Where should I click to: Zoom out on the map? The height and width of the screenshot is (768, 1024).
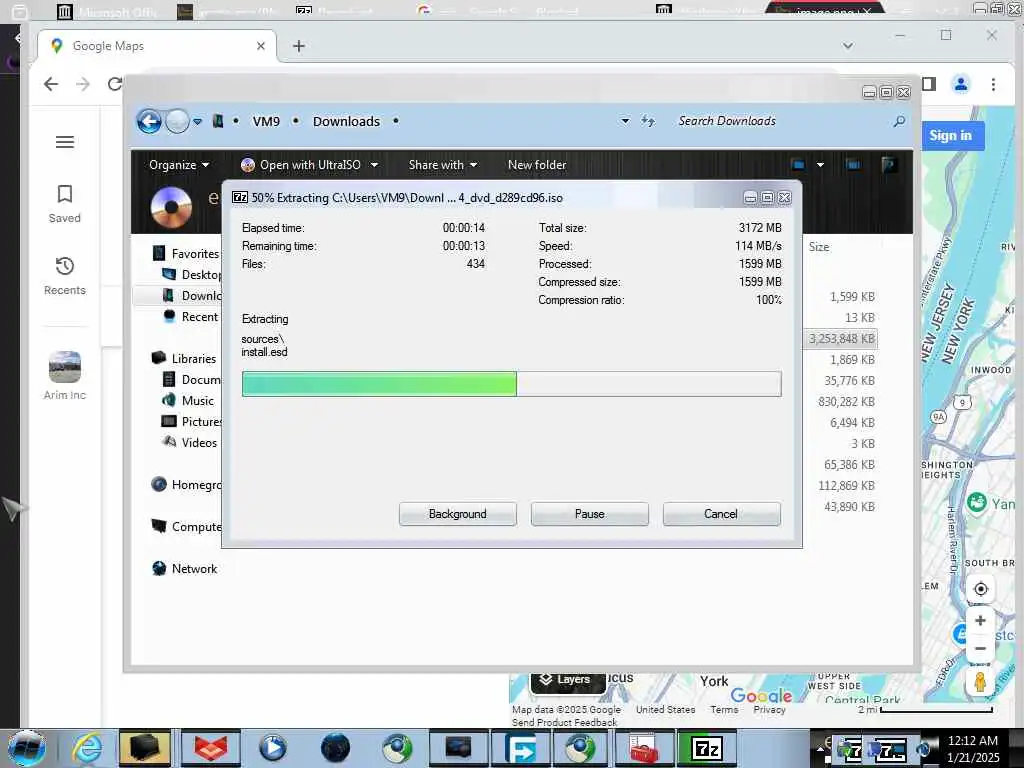point(980,648)
